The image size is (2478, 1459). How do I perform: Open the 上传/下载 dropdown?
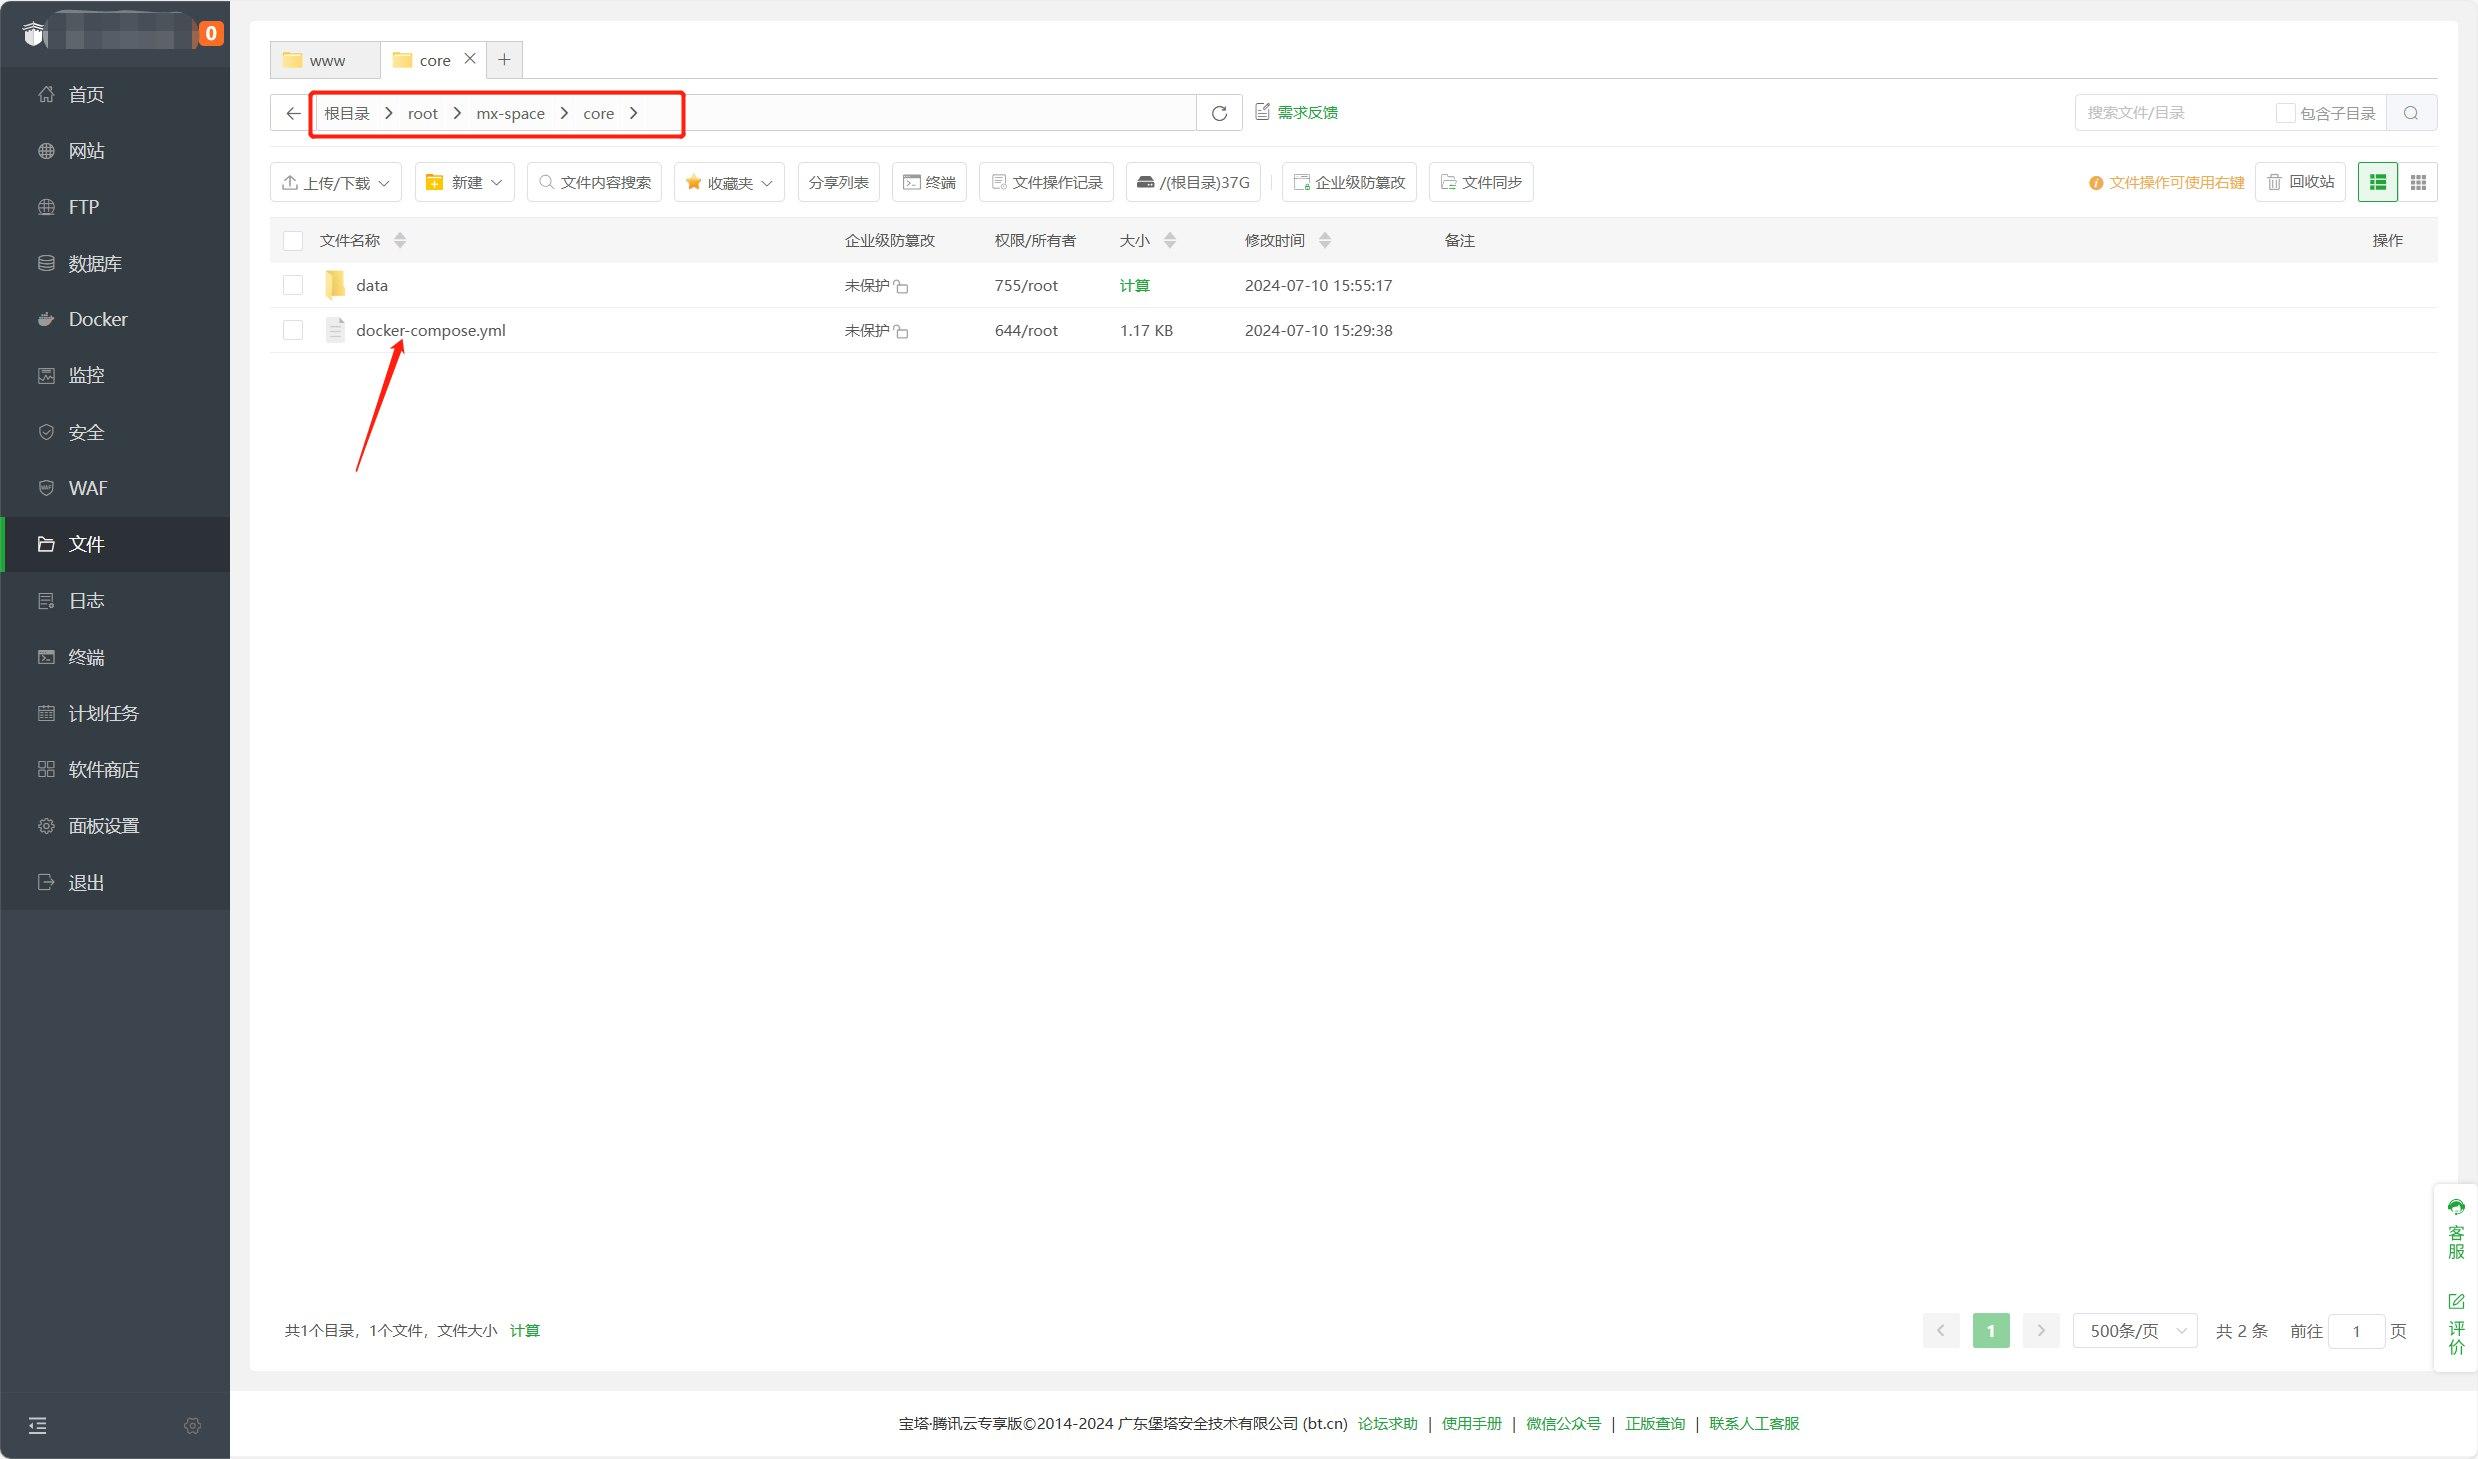[336, 182]
